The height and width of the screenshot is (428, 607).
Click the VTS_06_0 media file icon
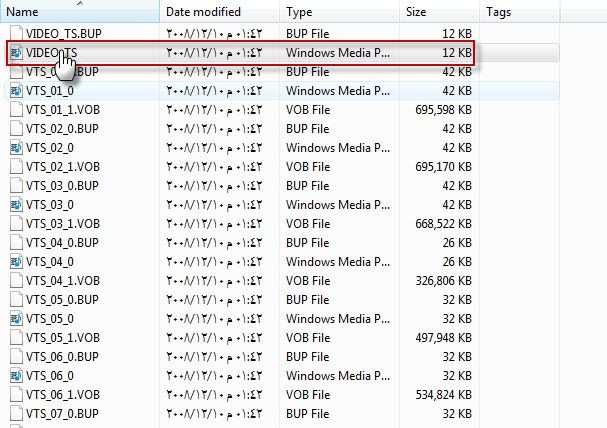(16, 375)
